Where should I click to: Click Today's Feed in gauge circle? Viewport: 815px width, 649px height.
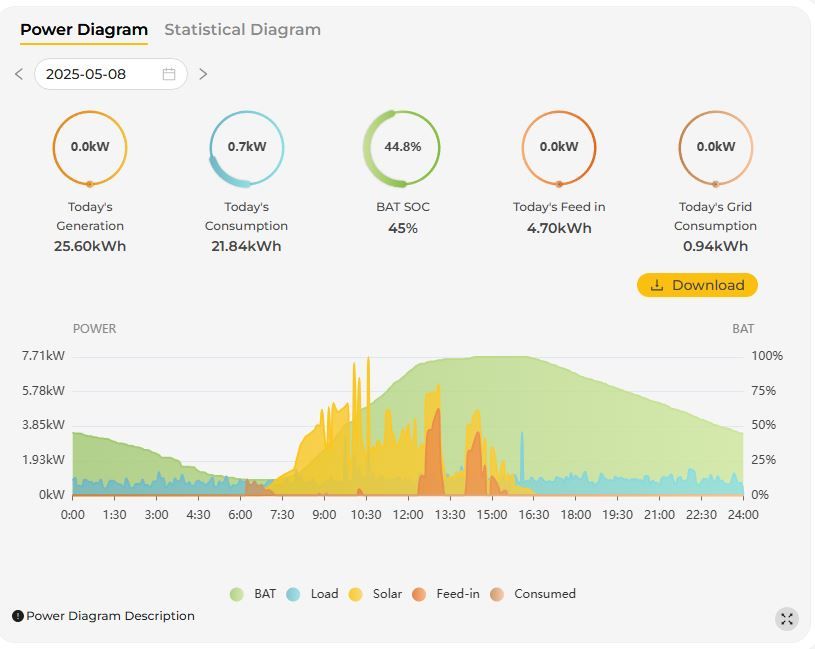(x=559, y=147)
